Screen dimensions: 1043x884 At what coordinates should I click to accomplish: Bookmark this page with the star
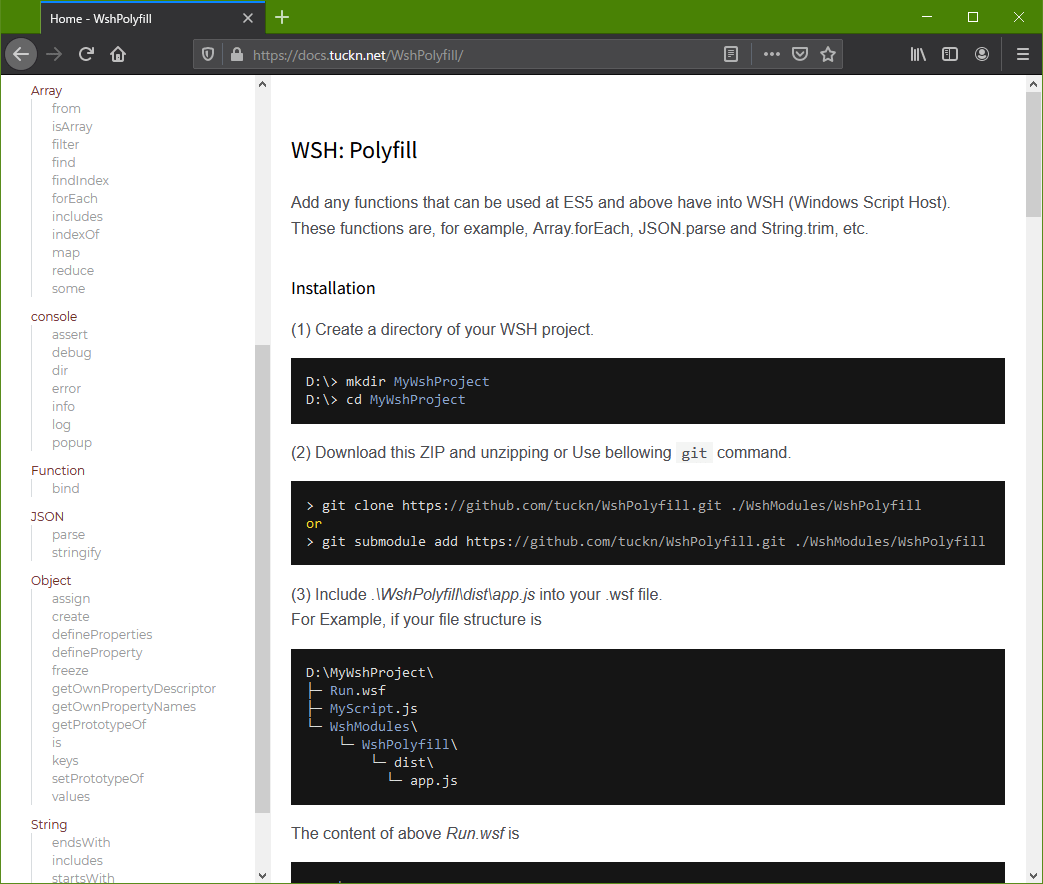tap(827, 54)
